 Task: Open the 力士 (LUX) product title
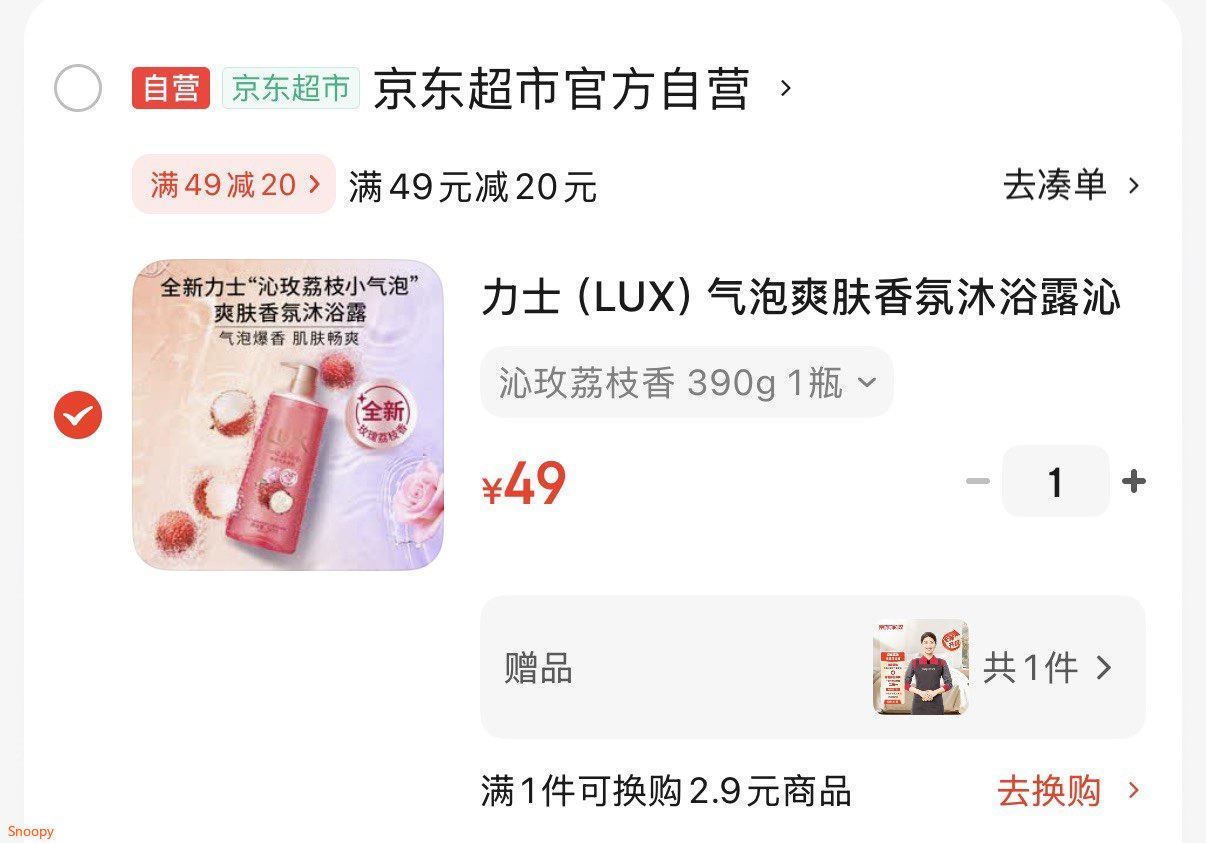click(801, 297)
